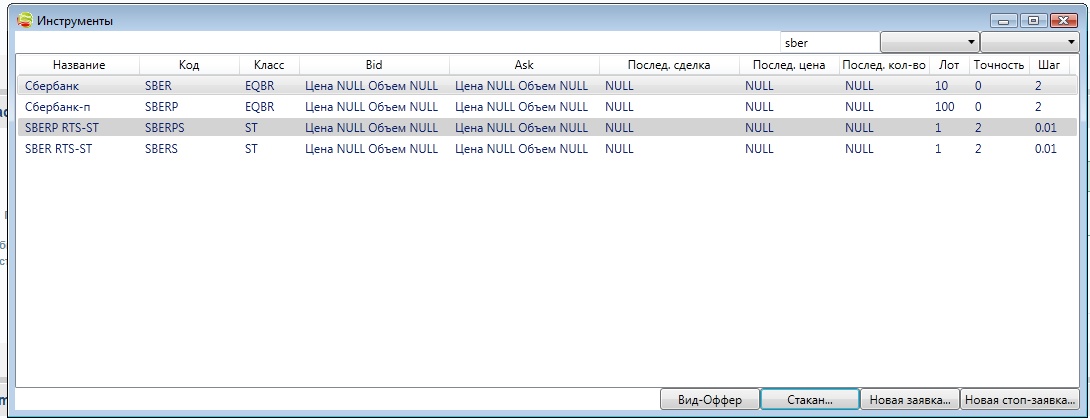The width and height of the screenshot is (1090, 420).
Task: Click the Класс column header
Action: click(x=269, y=65)
